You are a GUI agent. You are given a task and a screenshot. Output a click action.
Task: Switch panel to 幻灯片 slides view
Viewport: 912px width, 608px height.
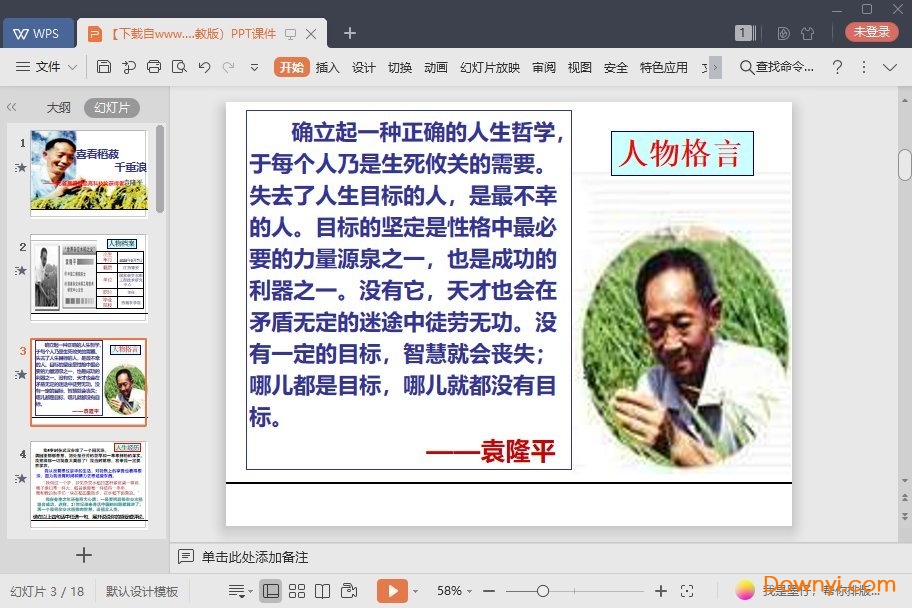click(111, 108)
